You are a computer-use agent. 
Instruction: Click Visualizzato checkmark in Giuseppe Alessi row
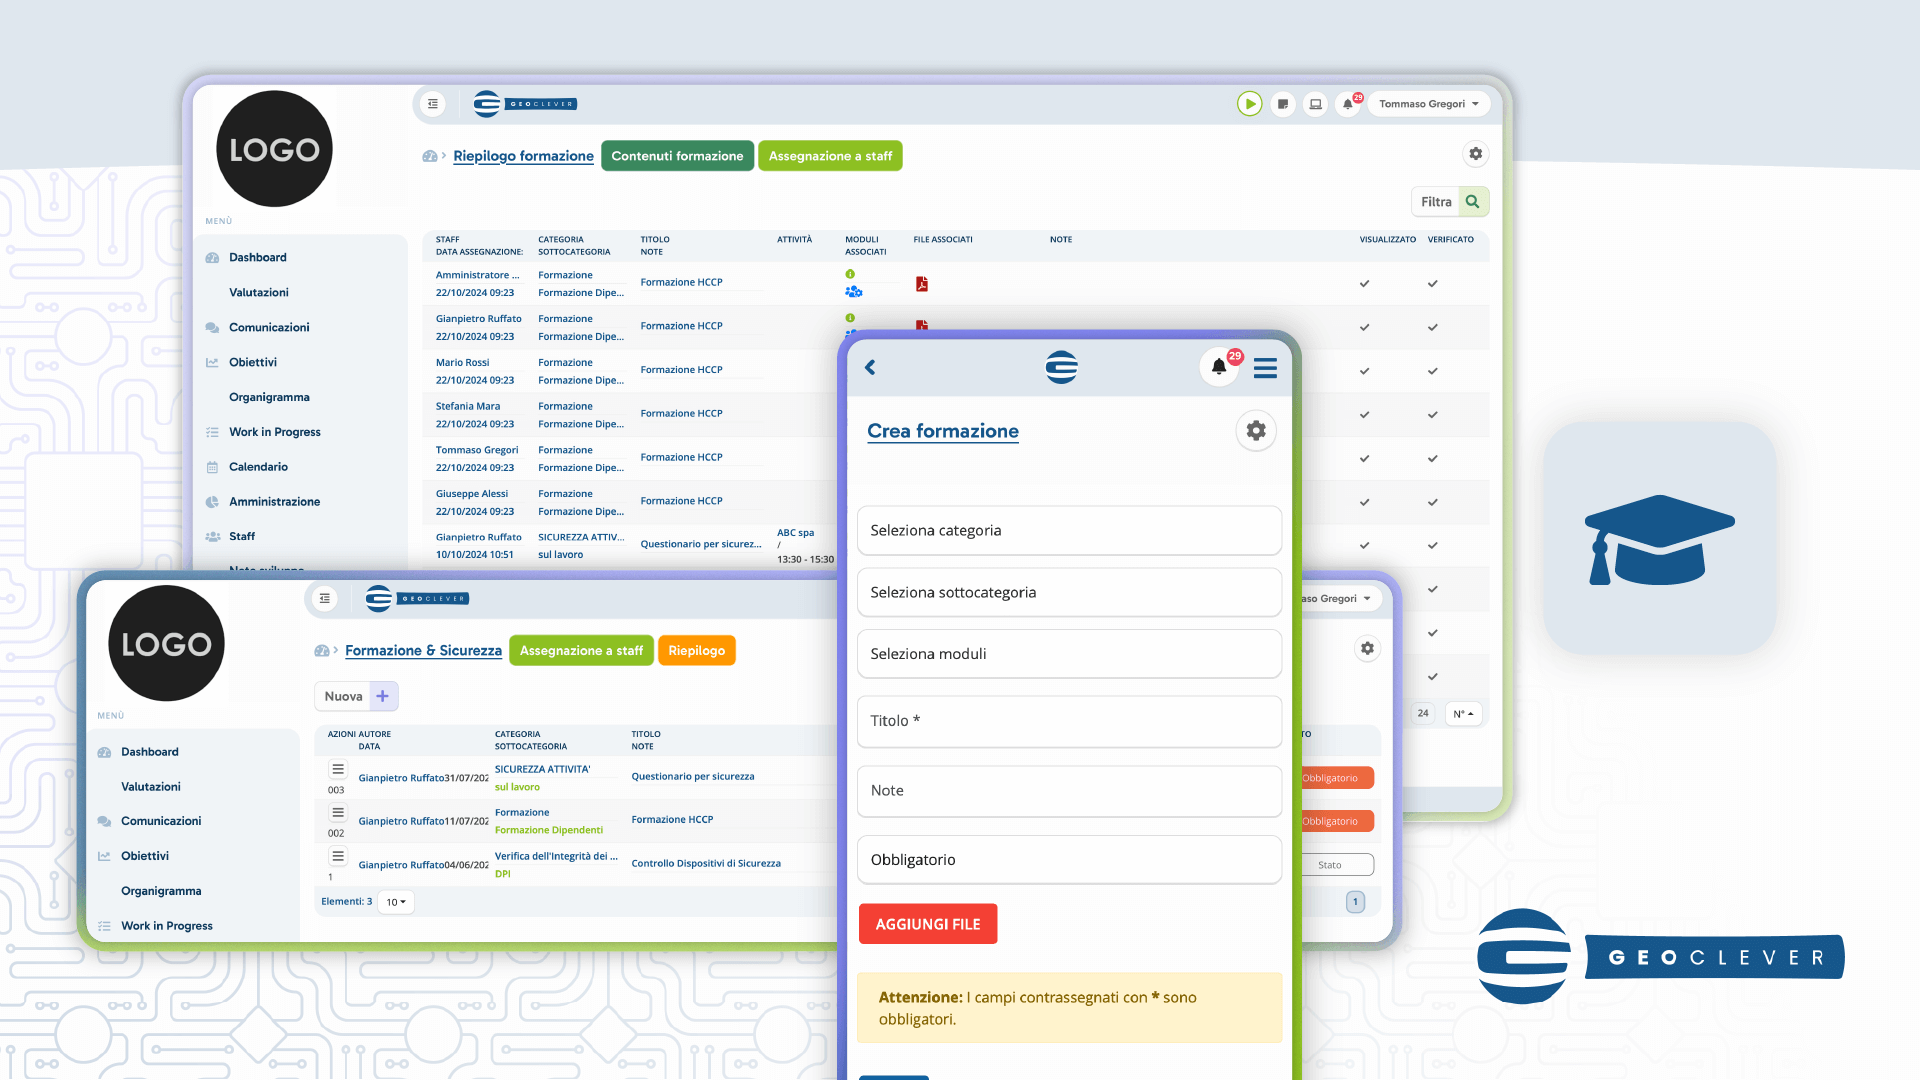pos(1364,502)
